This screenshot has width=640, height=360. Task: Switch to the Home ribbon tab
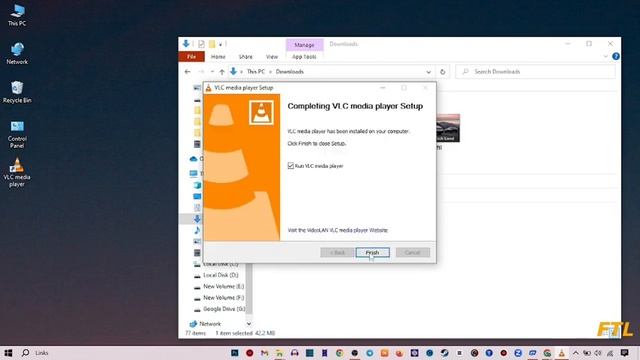pos(218,57)
